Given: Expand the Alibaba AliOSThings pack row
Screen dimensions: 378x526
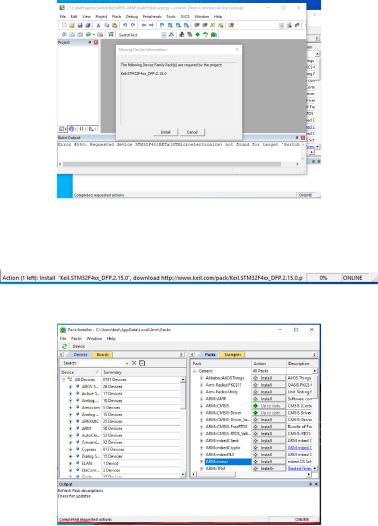Looking at the screenshot, I should (201, 378).
